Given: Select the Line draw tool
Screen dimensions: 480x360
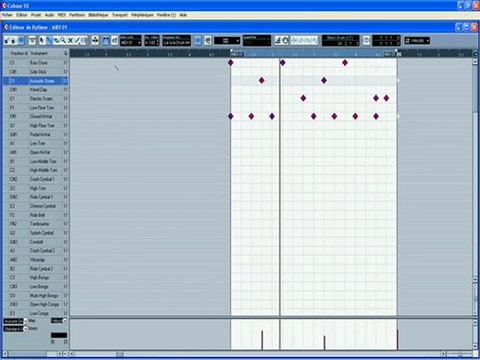Looking at the screenshot, I should [77, 41].
